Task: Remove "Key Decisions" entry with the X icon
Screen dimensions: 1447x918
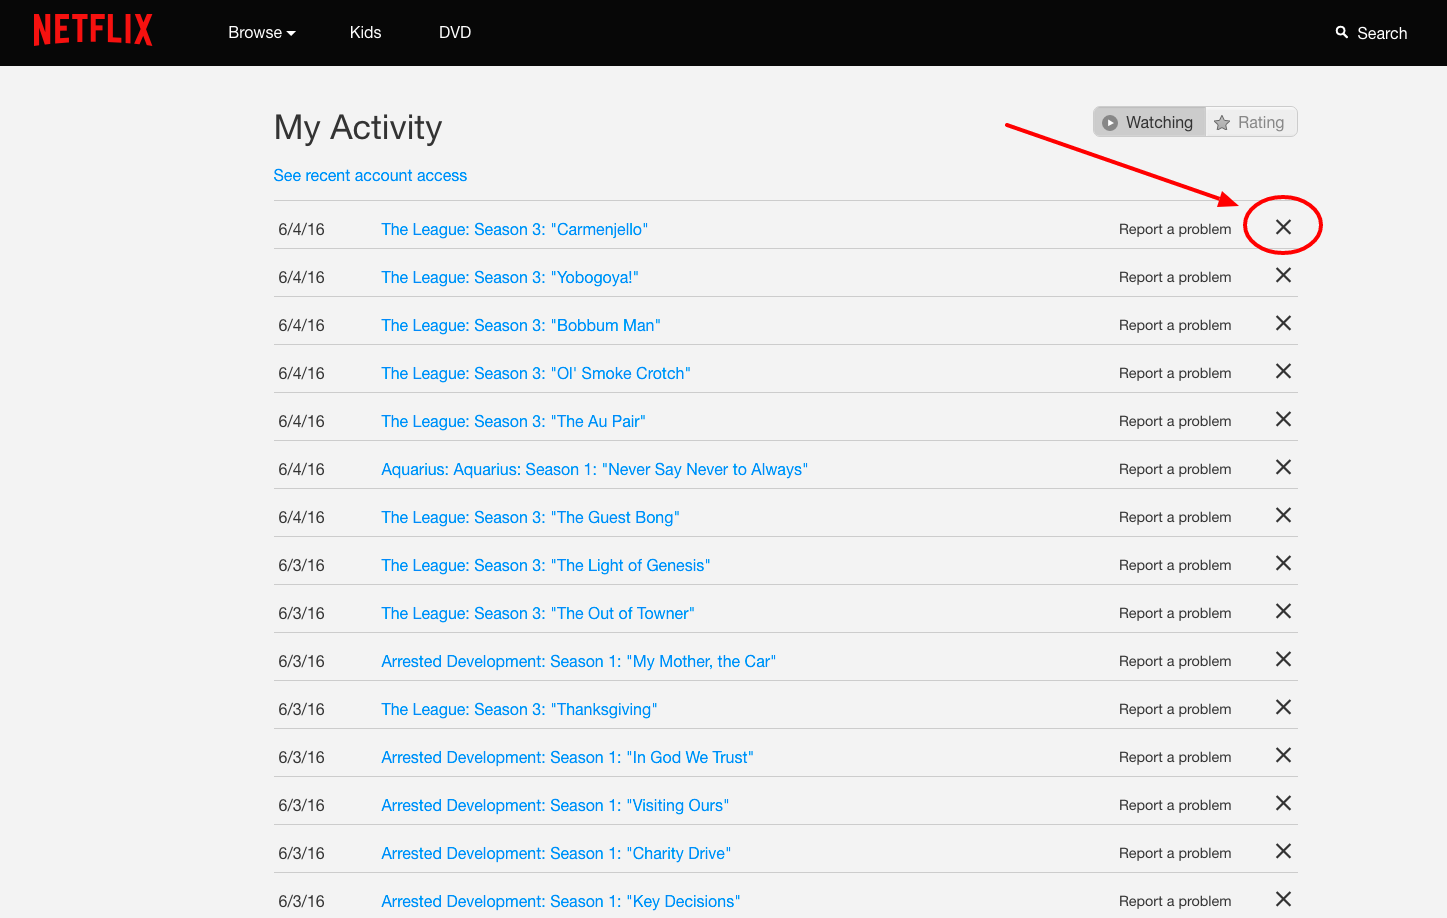Action: (x=1283, y=899)
